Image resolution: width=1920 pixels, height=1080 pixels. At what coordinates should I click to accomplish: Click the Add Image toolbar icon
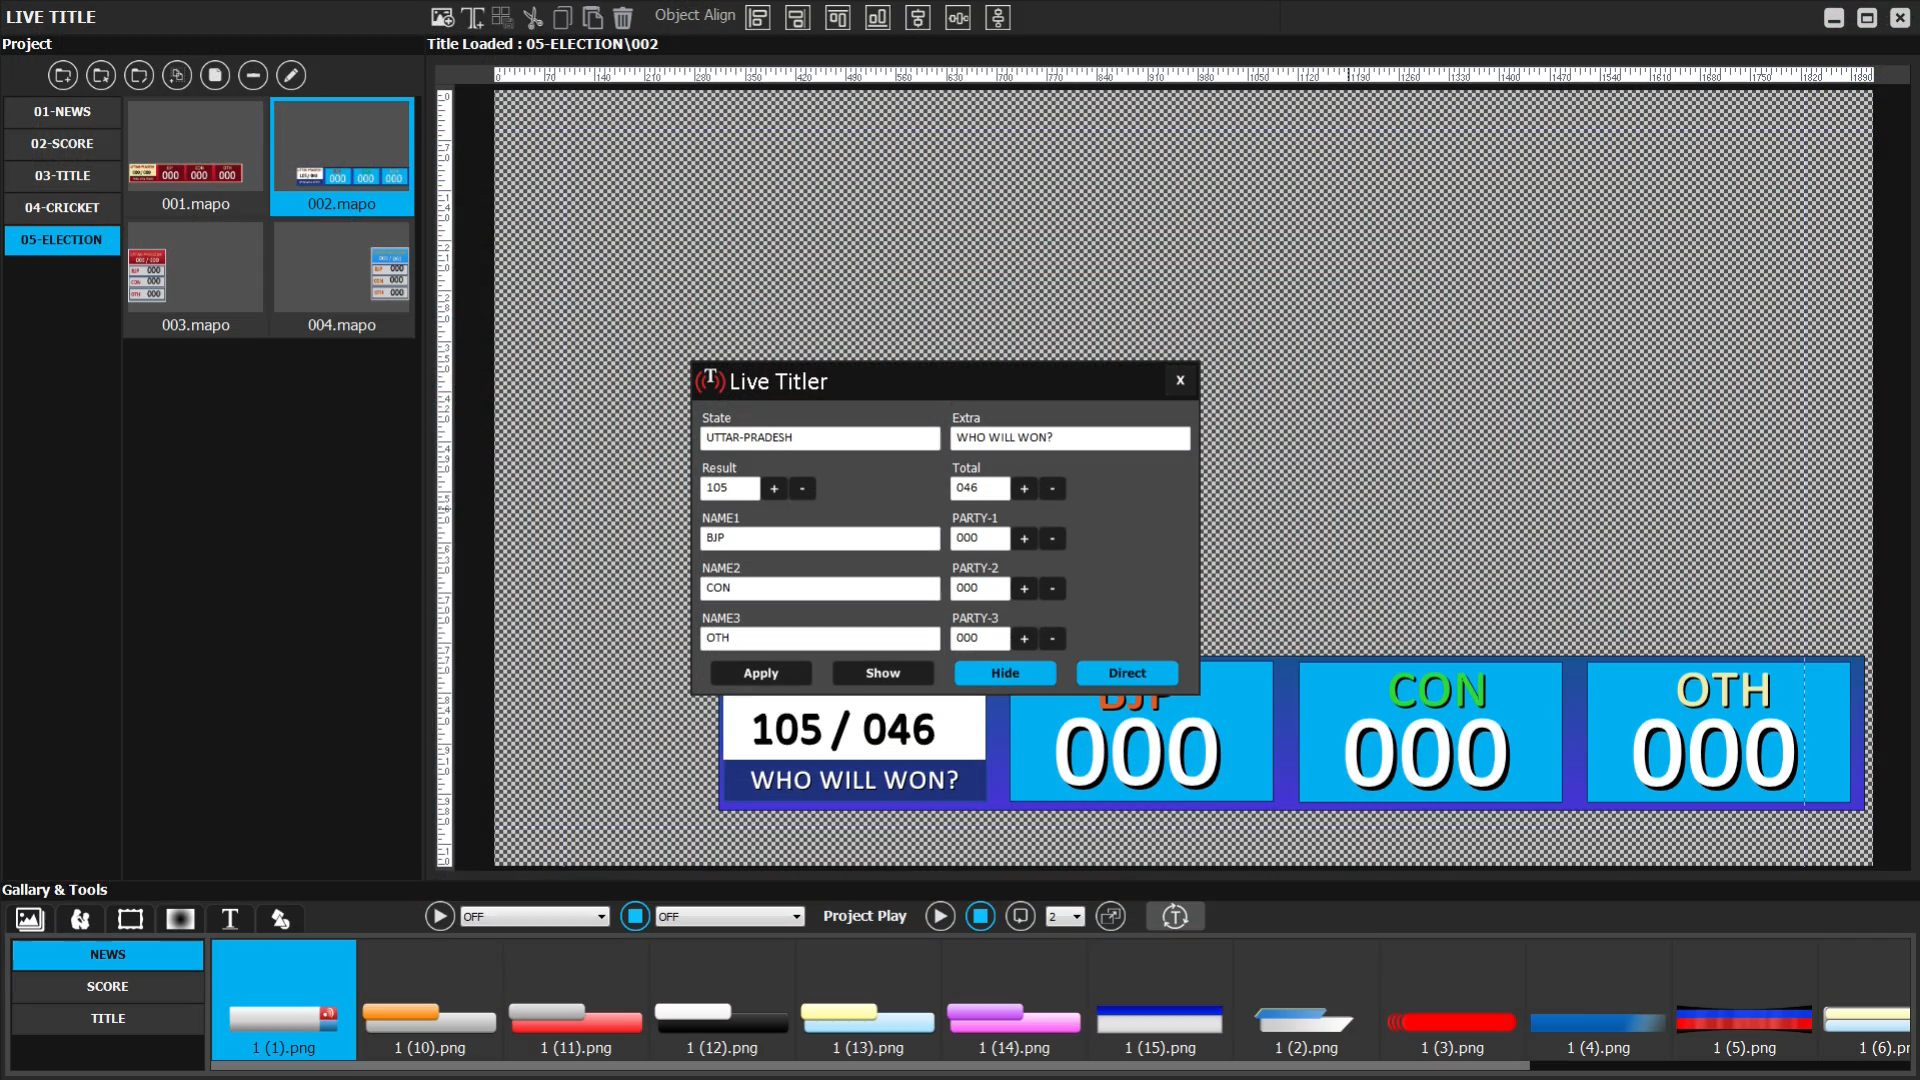(x=441, y=17)
